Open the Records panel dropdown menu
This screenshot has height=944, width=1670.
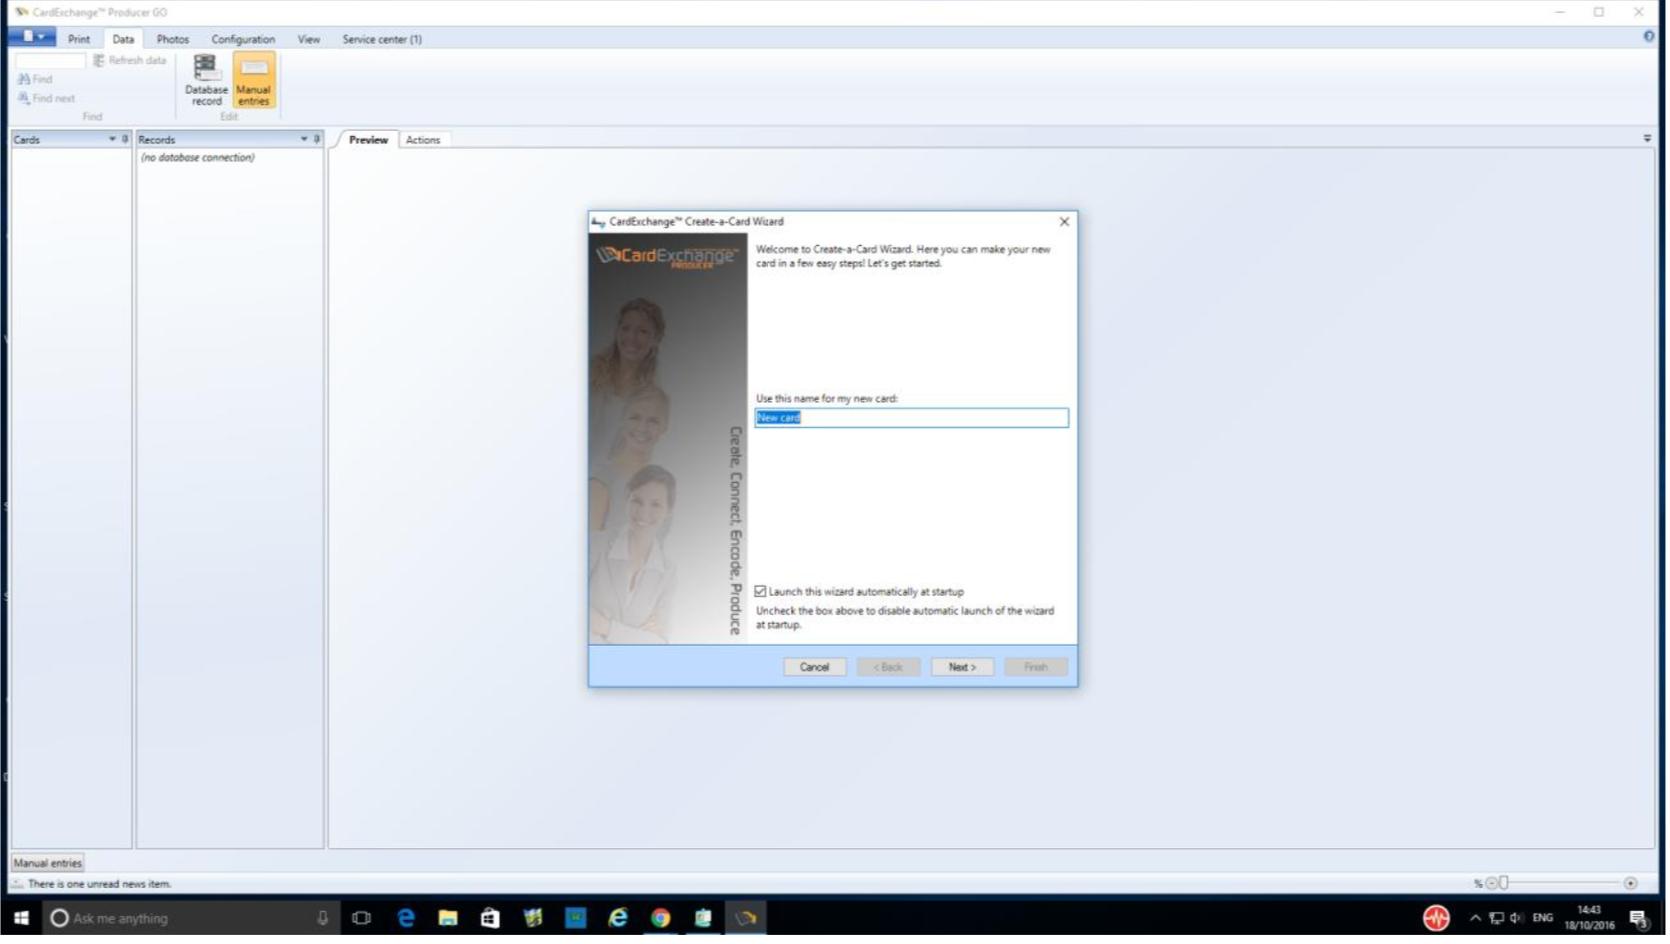click(305, 139)
